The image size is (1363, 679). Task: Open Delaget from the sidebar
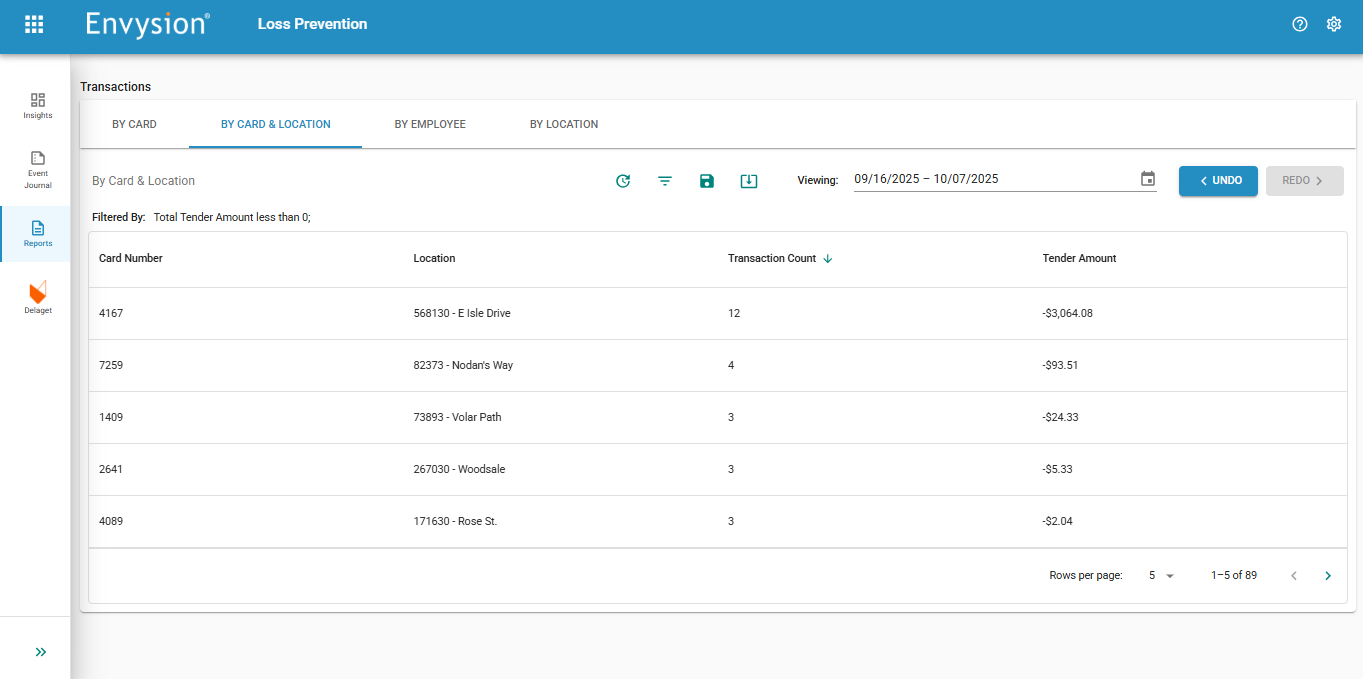[x=38, y=297]
